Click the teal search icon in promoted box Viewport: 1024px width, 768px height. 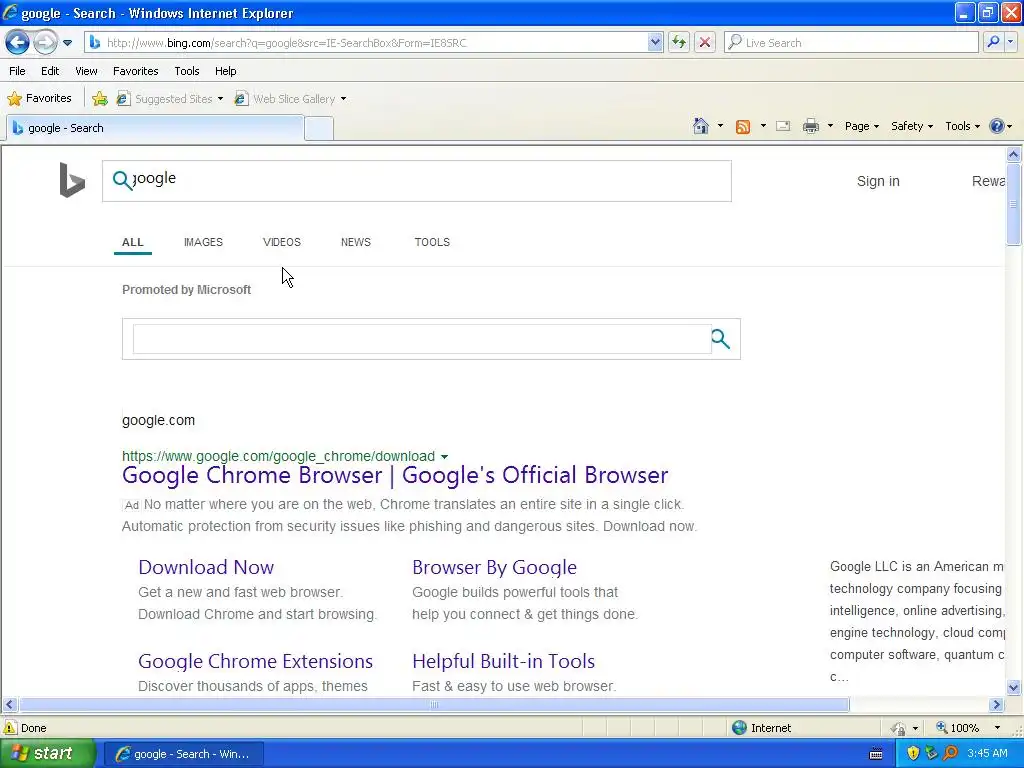(720, 339)
